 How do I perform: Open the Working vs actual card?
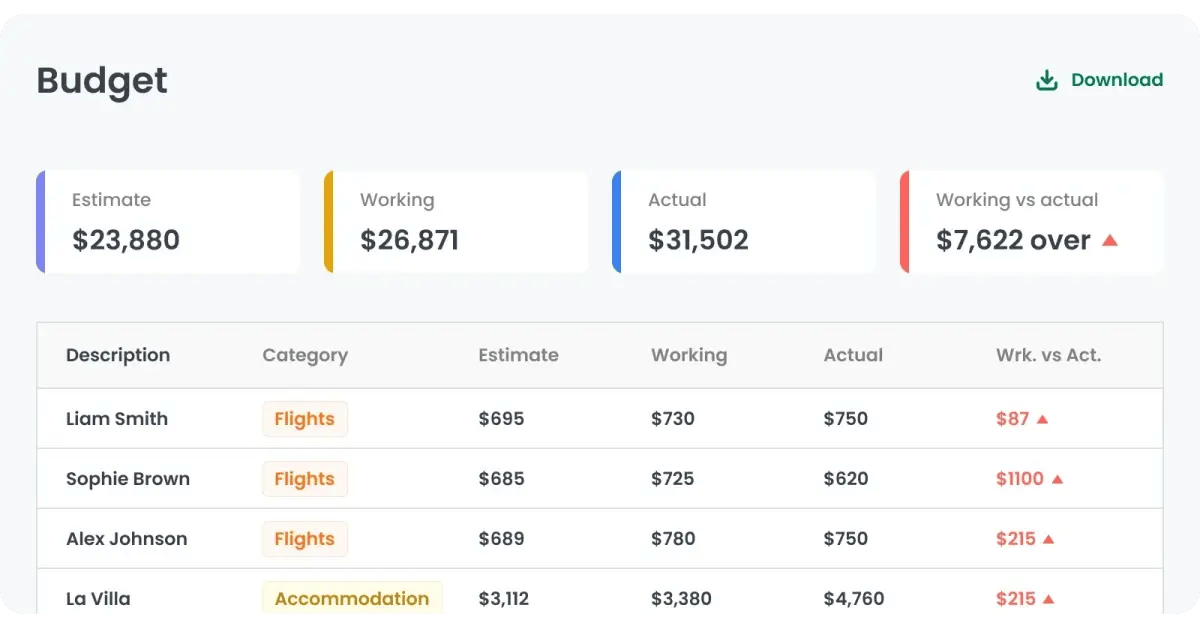coord(1032,222)
